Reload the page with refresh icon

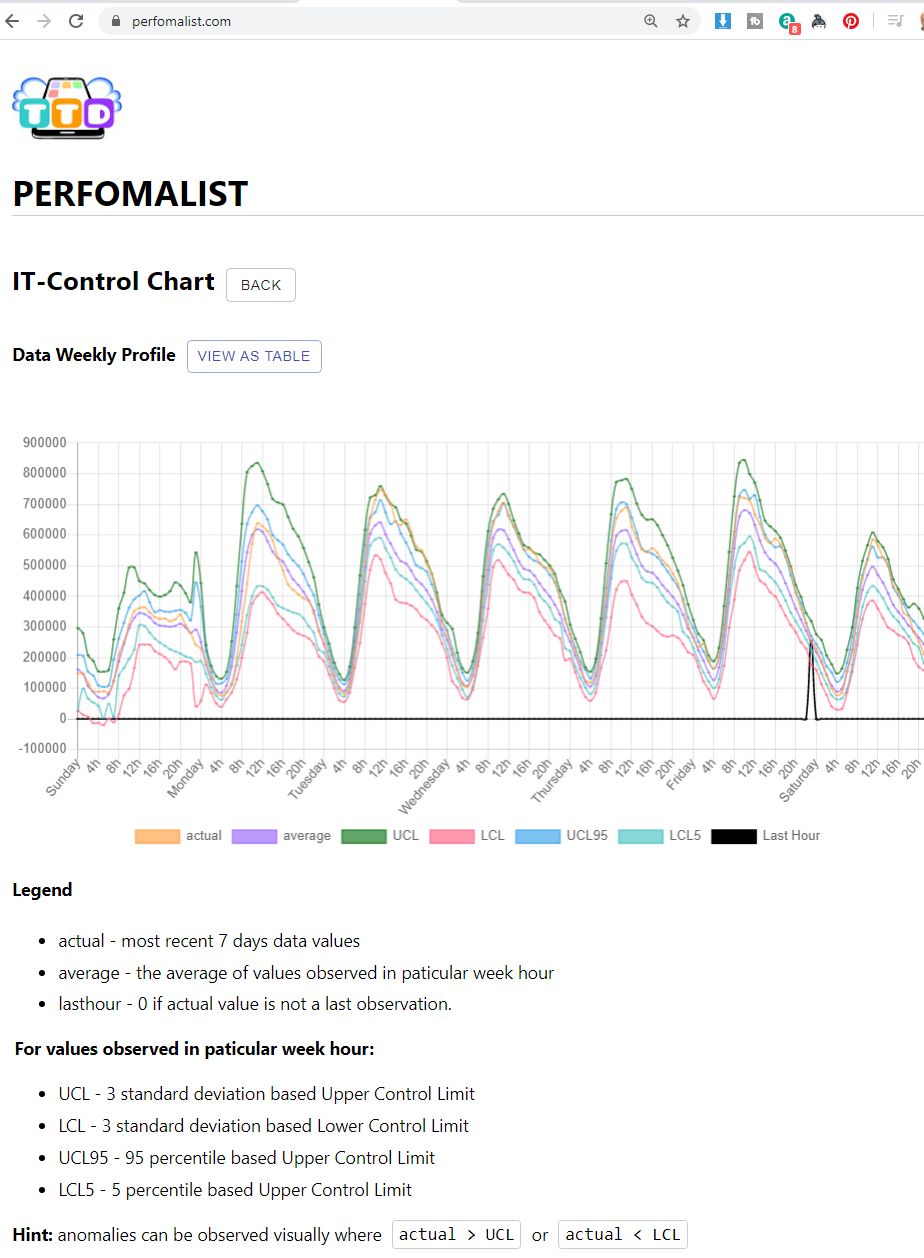[x=76, y=21]
